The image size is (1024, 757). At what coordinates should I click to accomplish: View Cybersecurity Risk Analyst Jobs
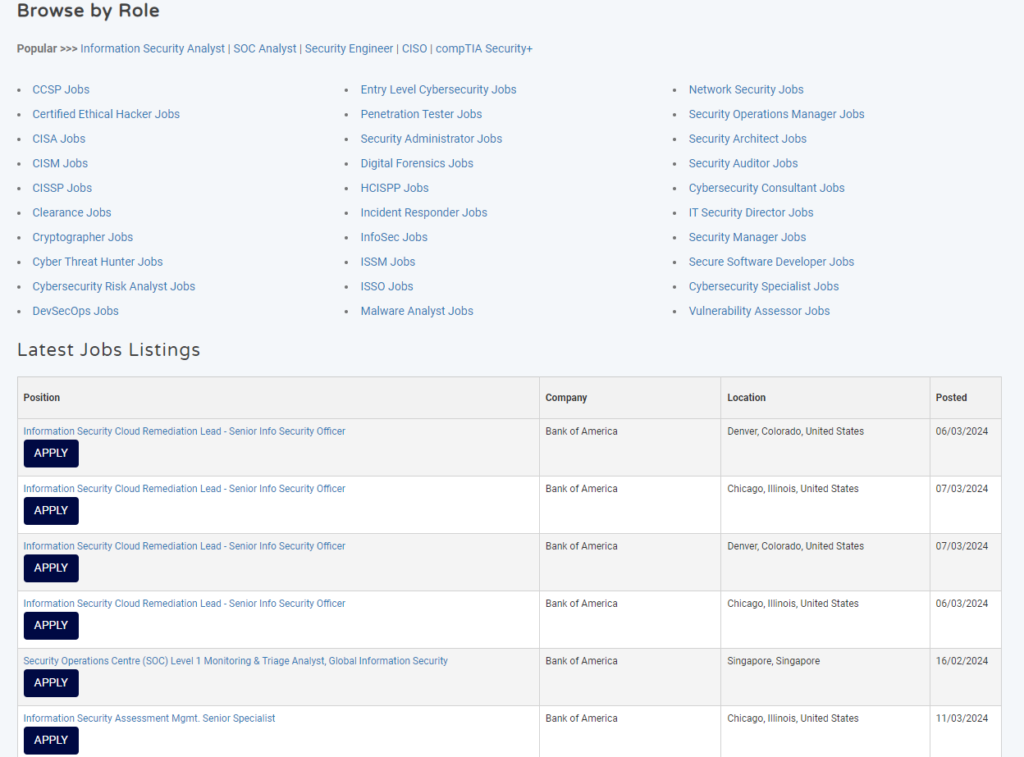114,286
